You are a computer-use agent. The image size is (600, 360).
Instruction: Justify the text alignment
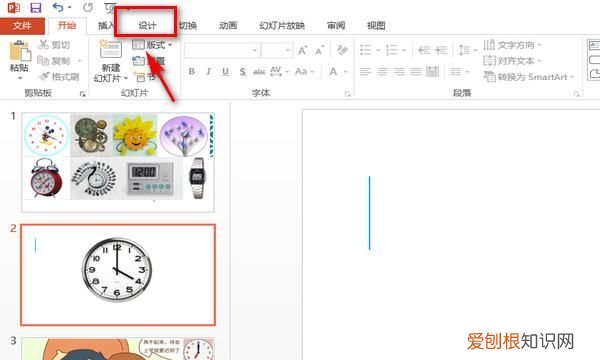point(416,71)
